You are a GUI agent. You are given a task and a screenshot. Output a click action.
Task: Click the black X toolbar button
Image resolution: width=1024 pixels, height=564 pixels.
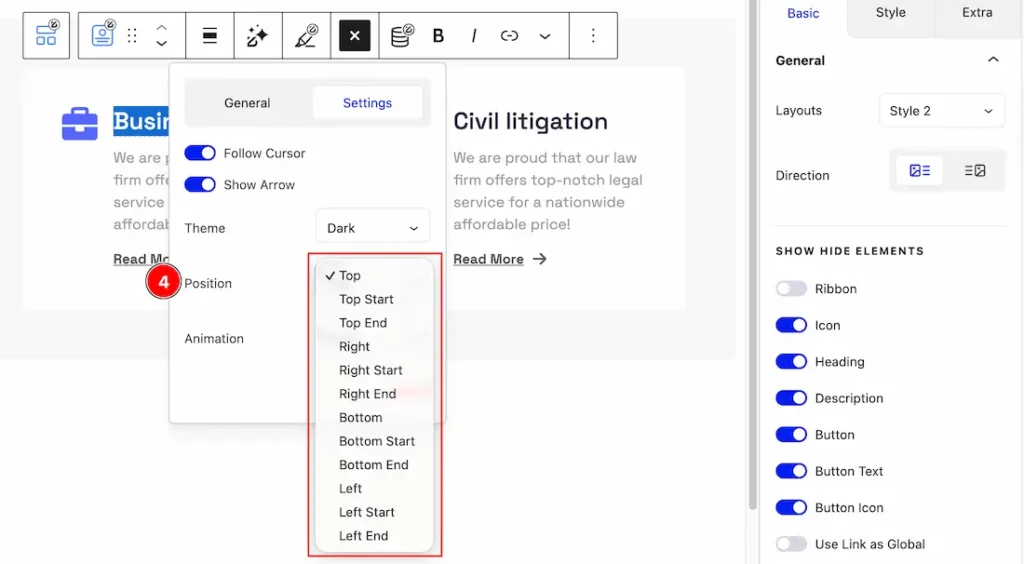(x=354, y=36)
